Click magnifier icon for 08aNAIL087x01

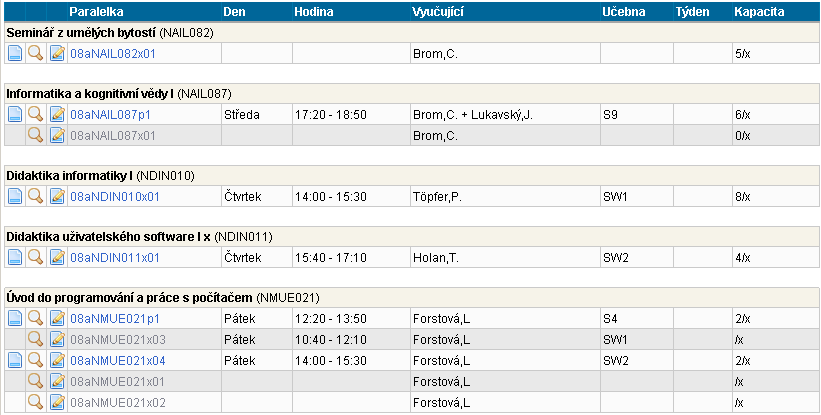pyautogui.click(x=35, y=135)
